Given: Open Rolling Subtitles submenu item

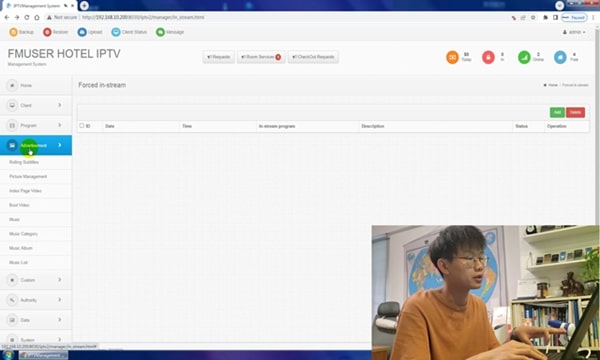Looking at the screenshot, I should pyautogui.click(x=24, y=162).
